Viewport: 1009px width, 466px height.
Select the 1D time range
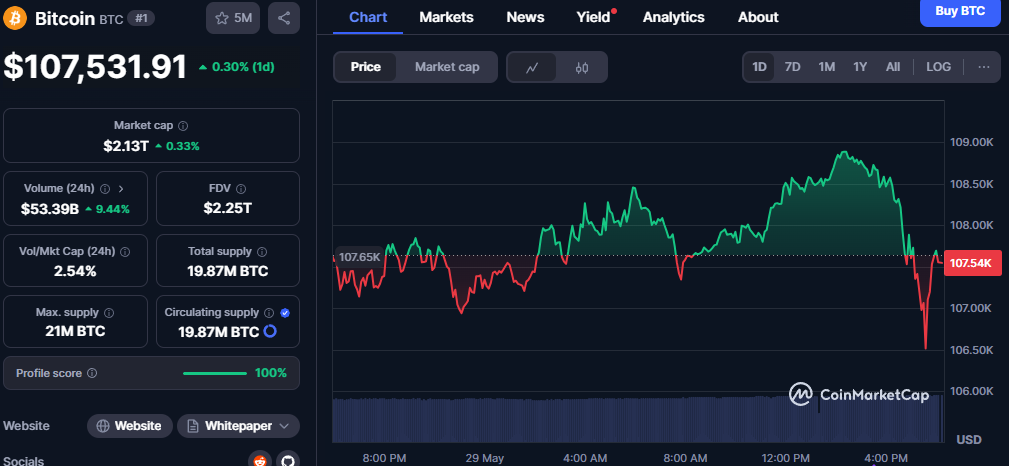760,67
